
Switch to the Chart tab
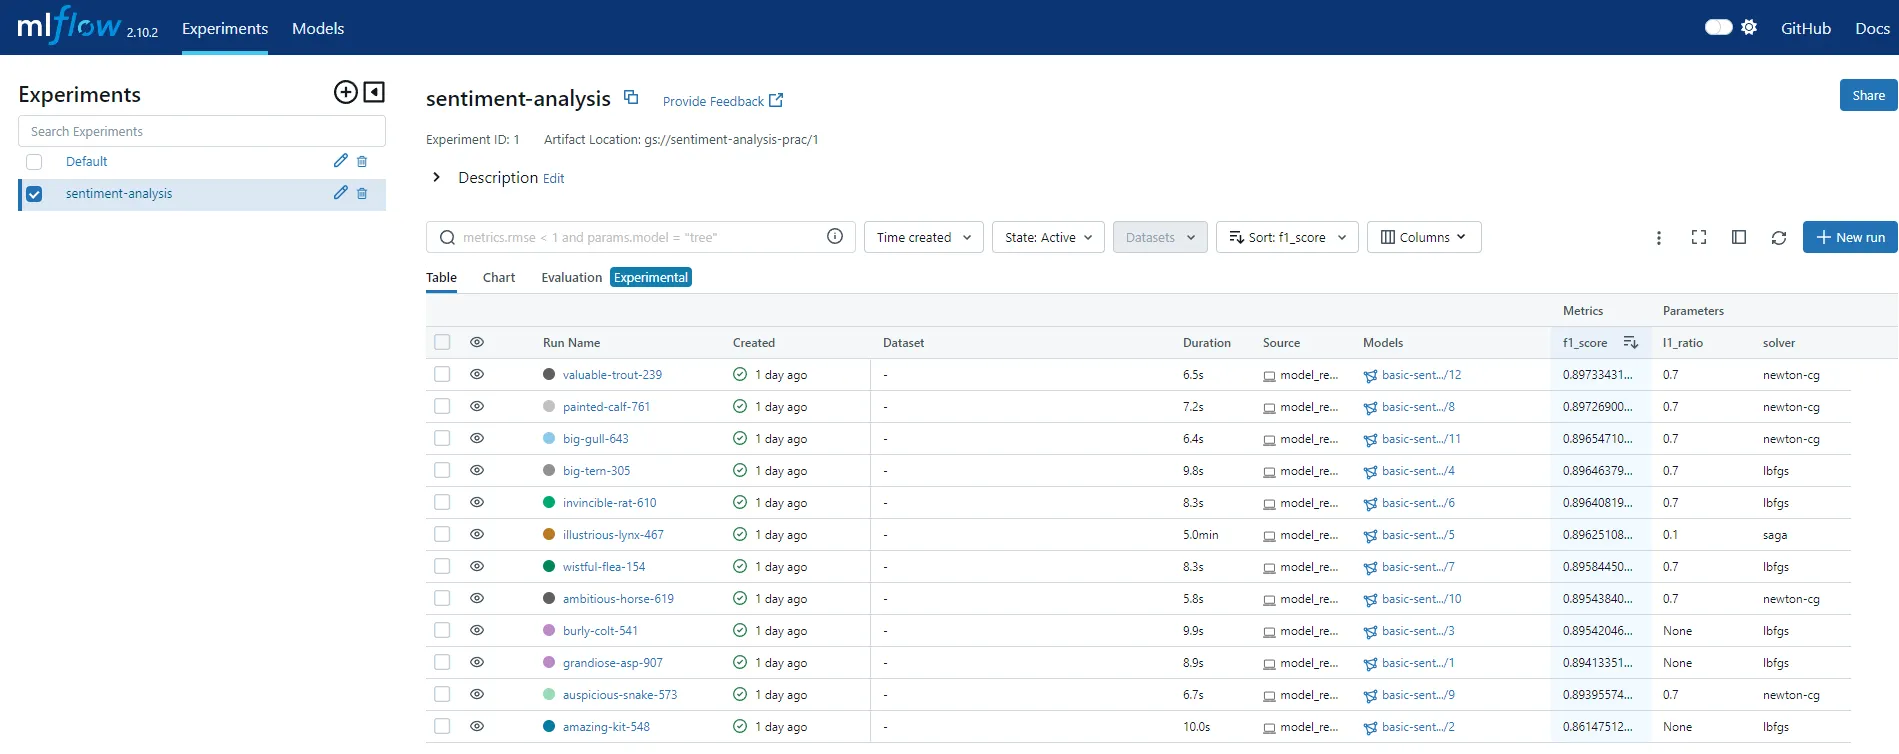(x=498, y=278)
